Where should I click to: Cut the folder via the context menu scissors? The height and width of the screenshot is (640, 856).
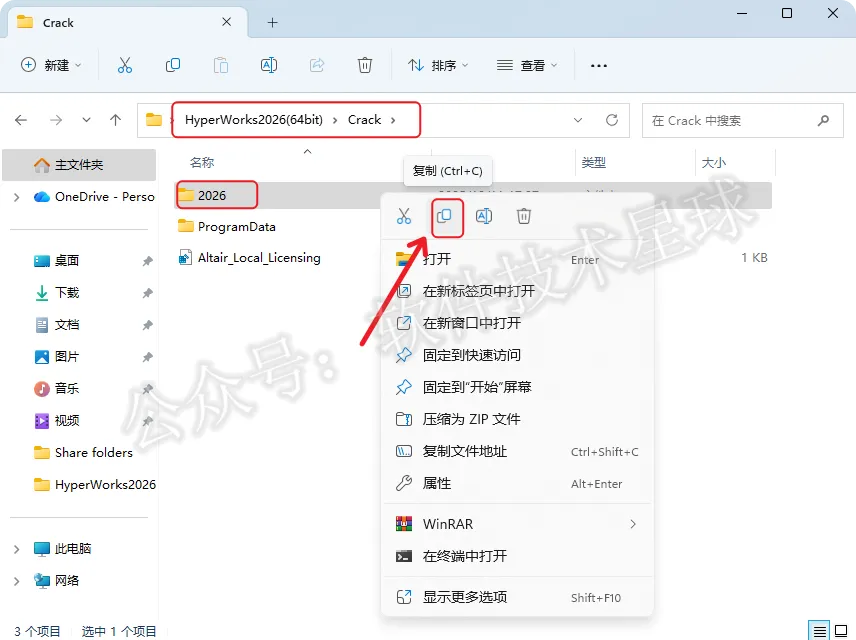coord(404,216)
